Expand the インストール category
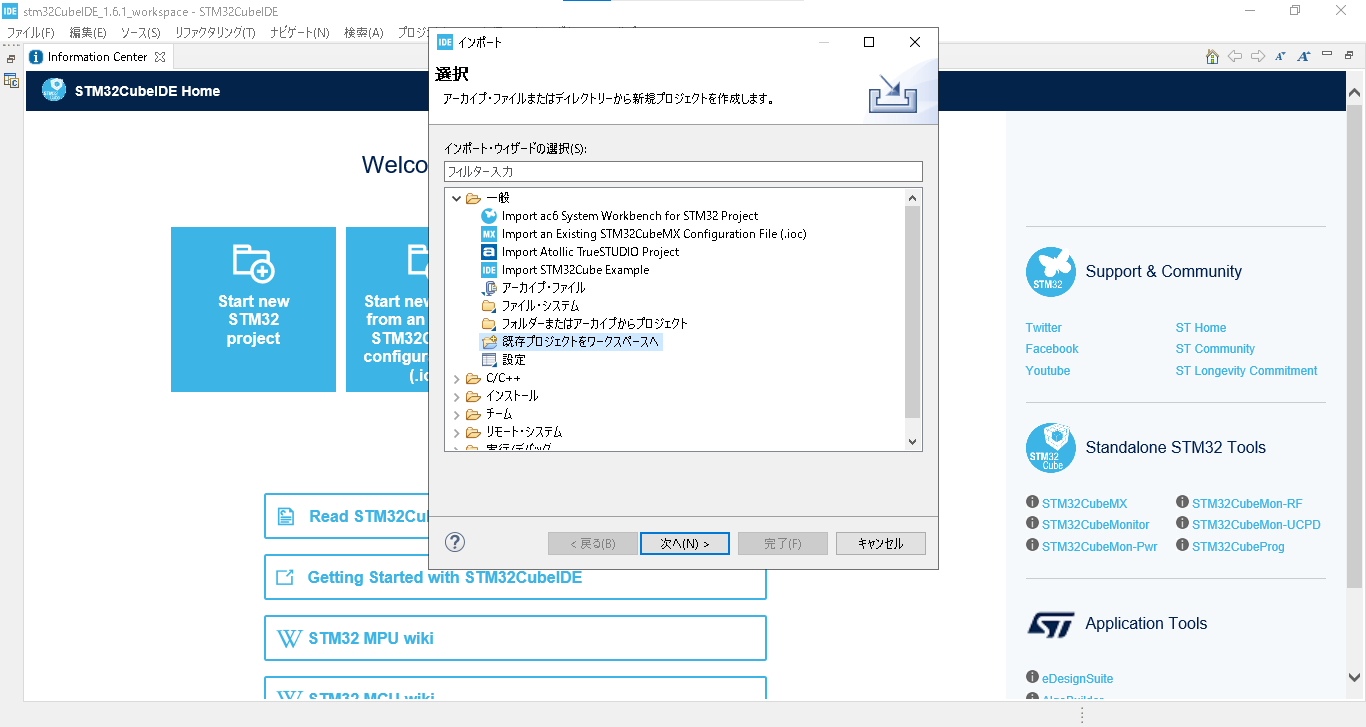This screenshot has height=727, width=1366. pos(456,396)
